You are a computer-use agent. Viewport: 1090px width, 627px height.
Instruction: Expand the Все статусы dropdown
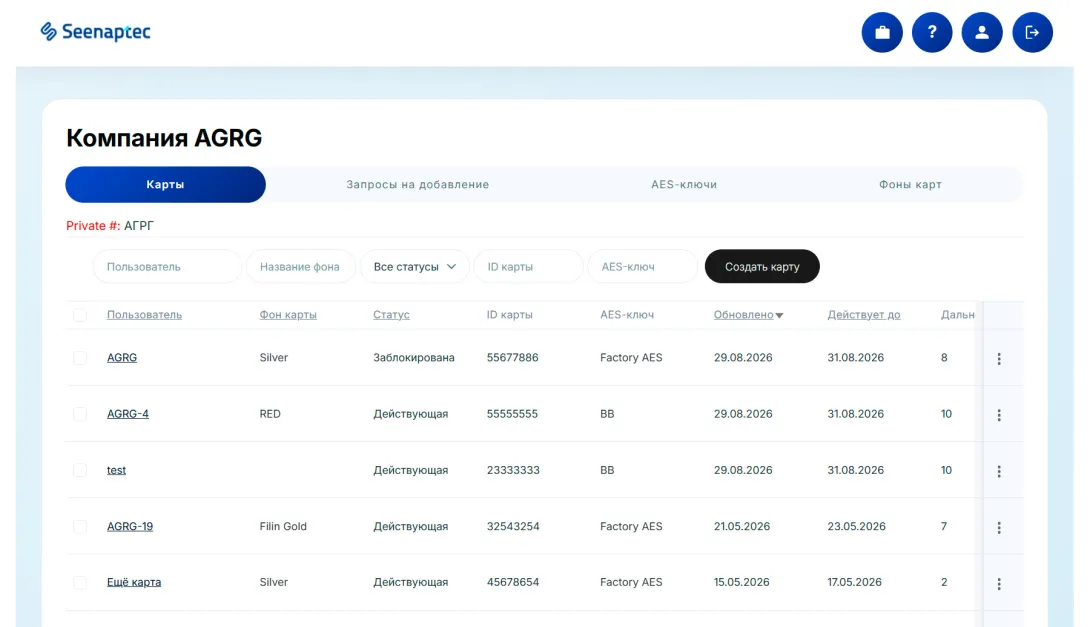click(x=414, y=266)
